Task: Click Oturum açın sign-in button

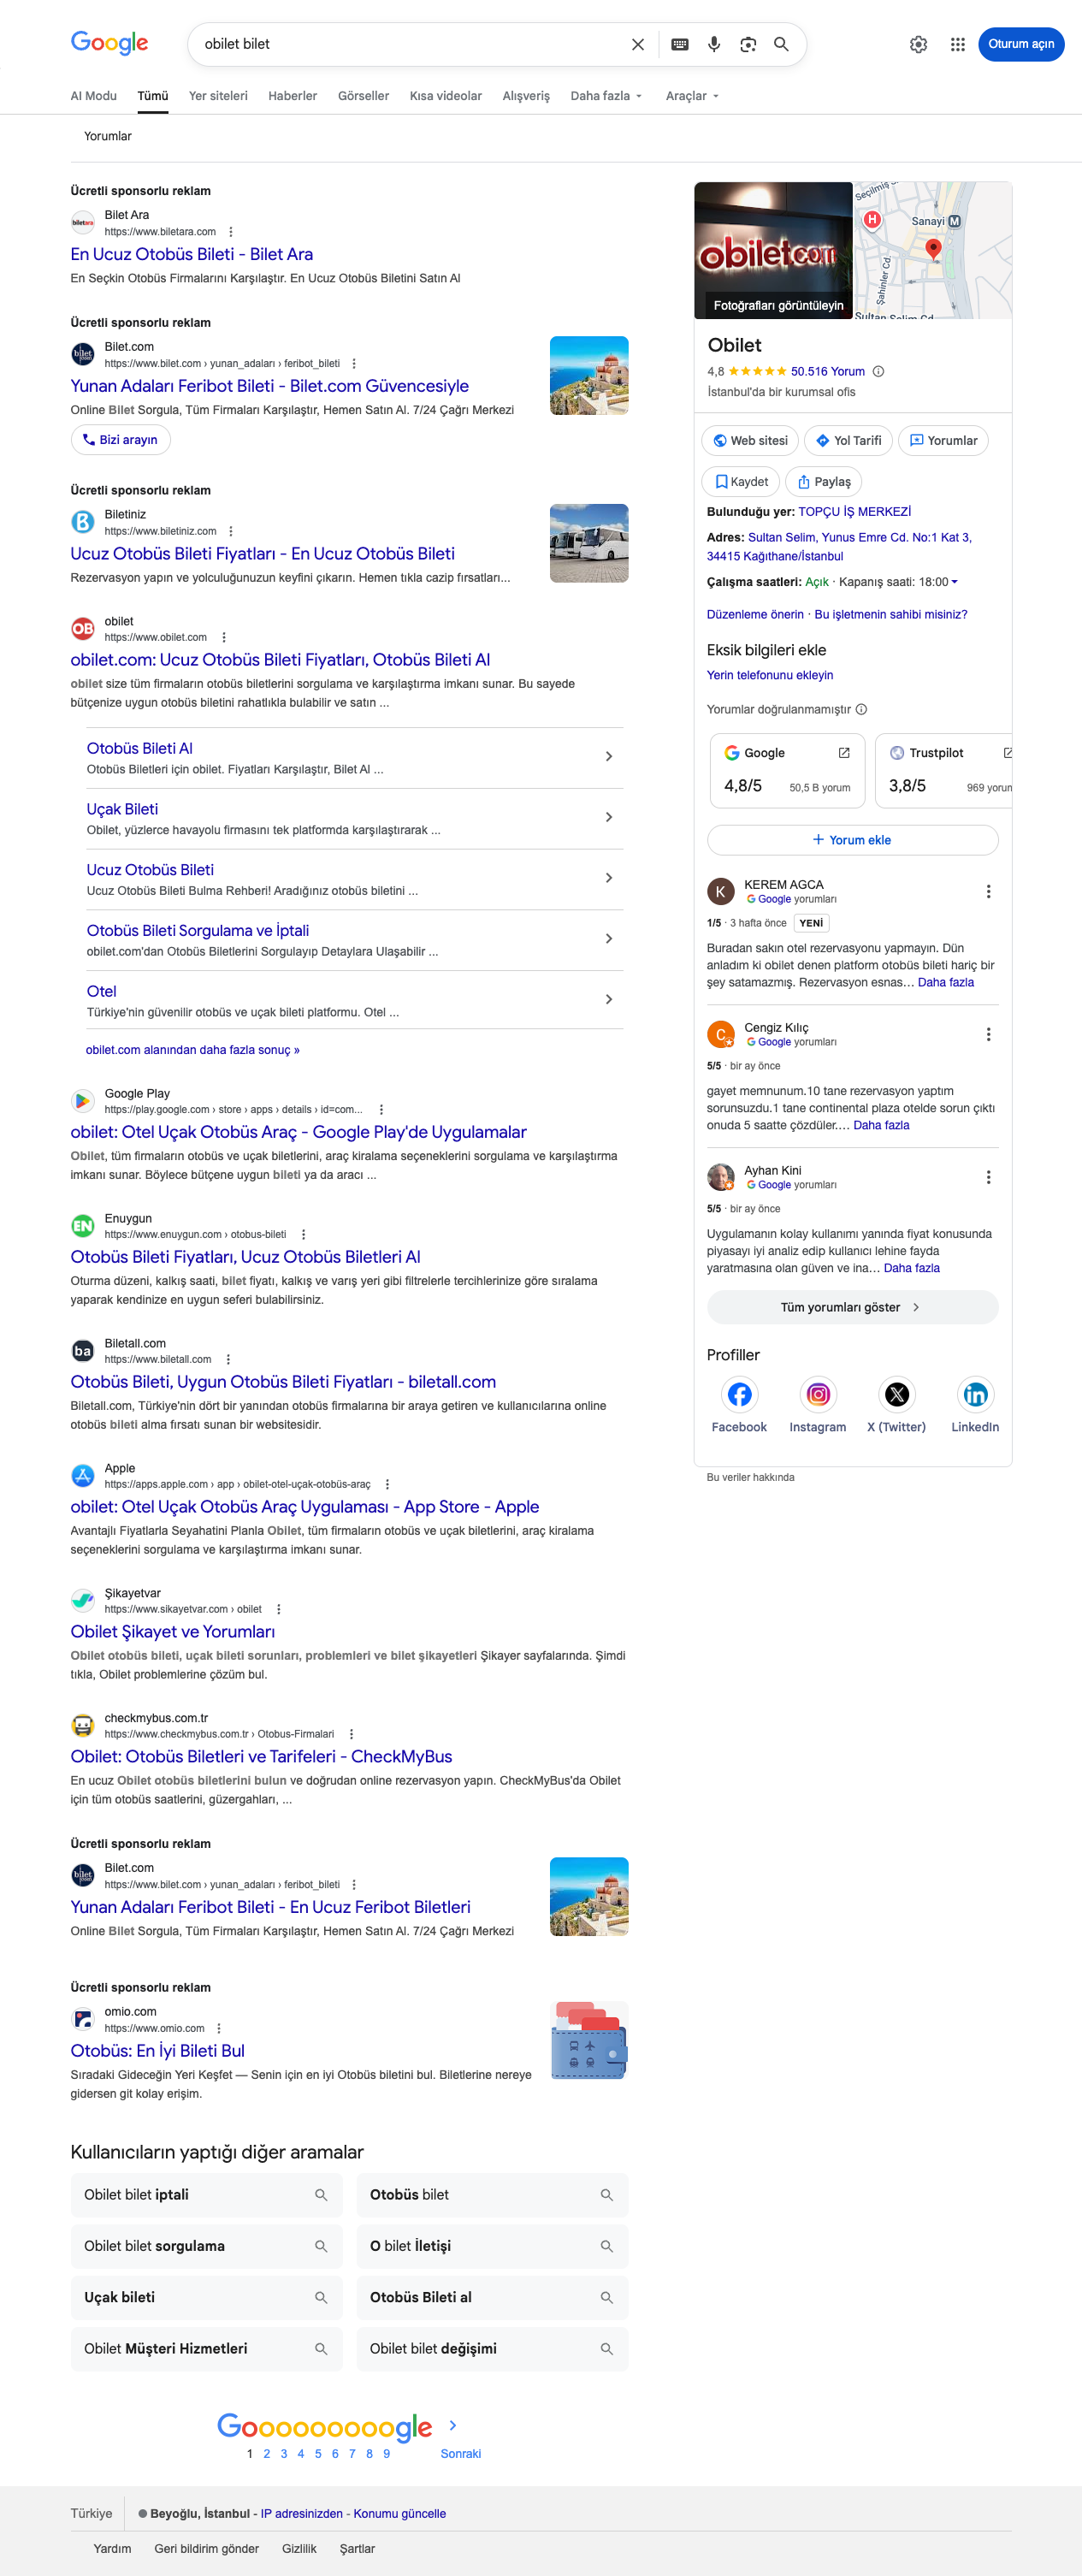Action: [x=1021, y=44]
